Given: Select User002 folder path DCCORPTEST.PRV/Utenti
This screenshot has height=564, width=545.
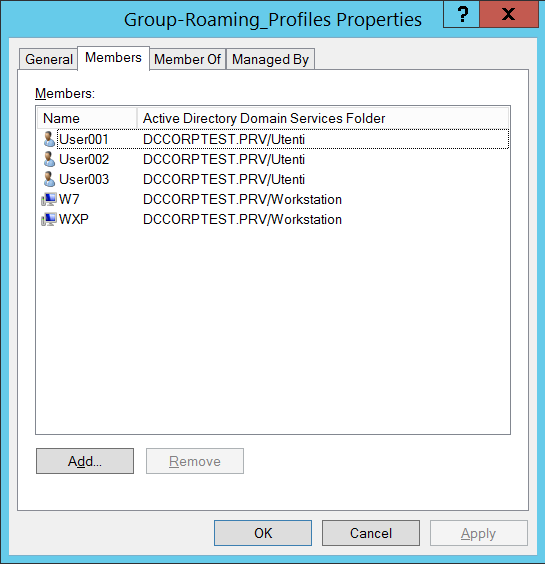Looking at the screenshot, I should [x=224, y=159].
